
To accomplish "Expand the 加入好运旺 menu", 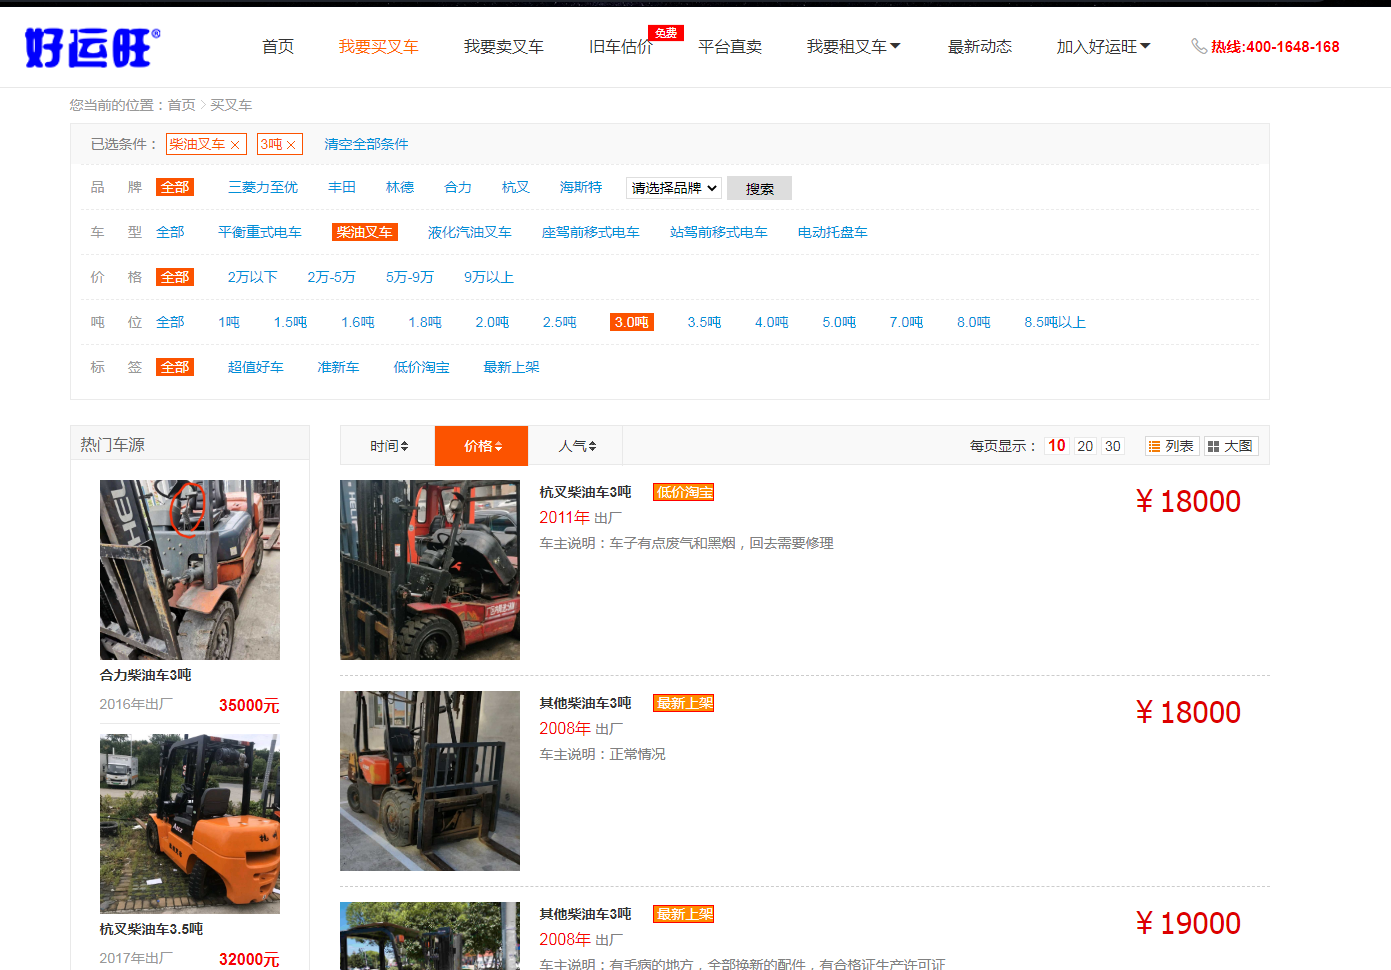I will pos(1103,47).
